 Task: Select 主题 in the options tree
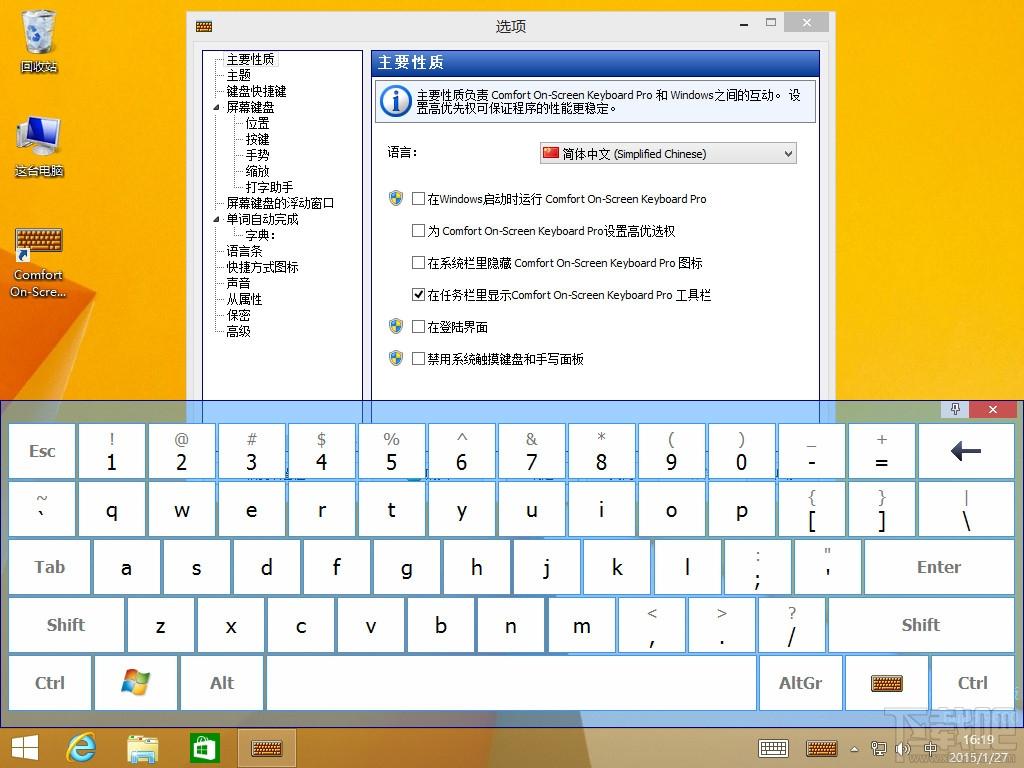point(238,75)
